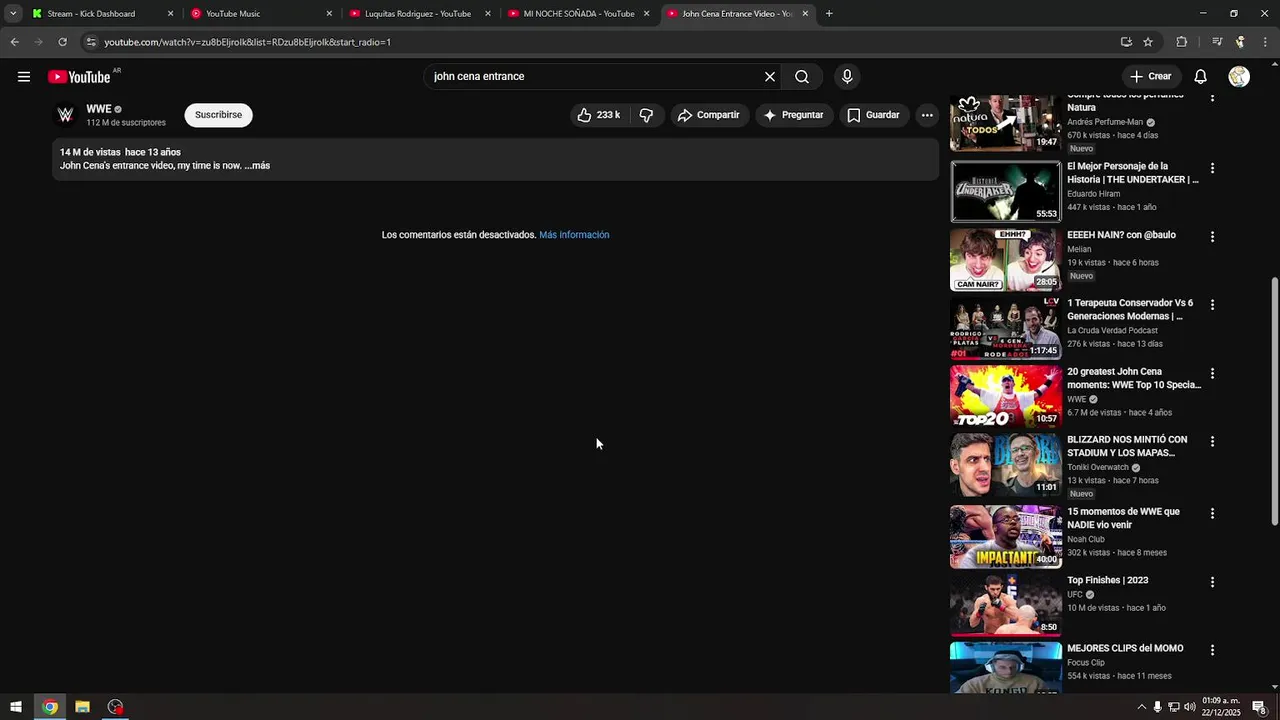This screenshot has height=720, width=1280.
Task: Reload the page
Action: [x=62, y=42]
